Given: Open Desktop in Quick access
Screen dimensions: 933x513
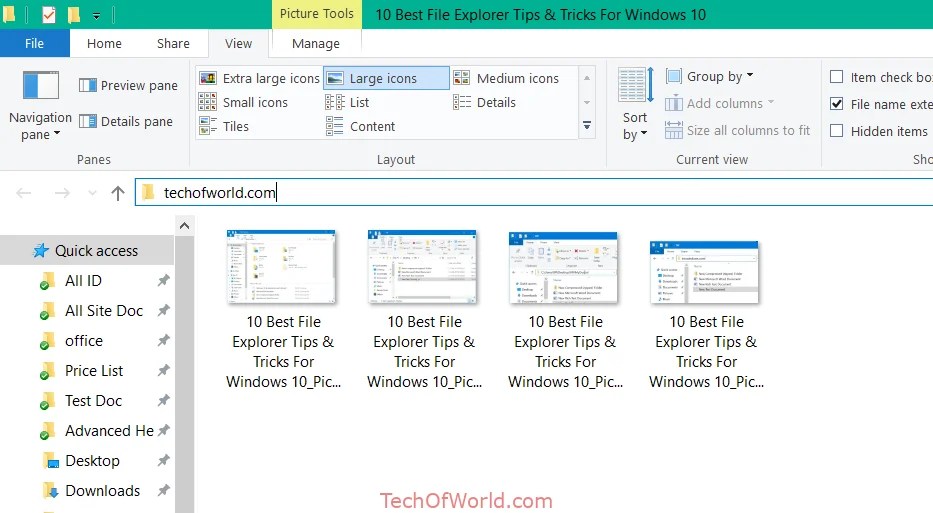Looking at the screenshot, I should pos(92,461).
